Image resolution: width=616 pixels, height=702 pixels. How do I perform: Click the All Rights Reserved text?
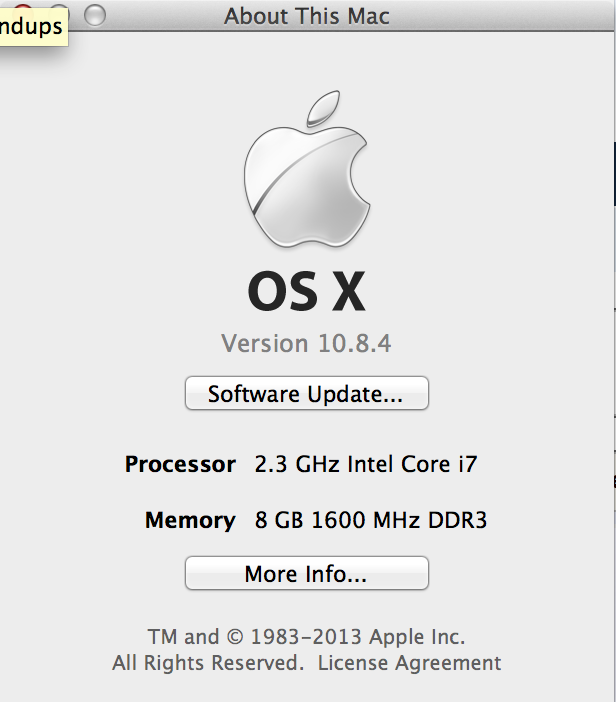coord(208,663)
